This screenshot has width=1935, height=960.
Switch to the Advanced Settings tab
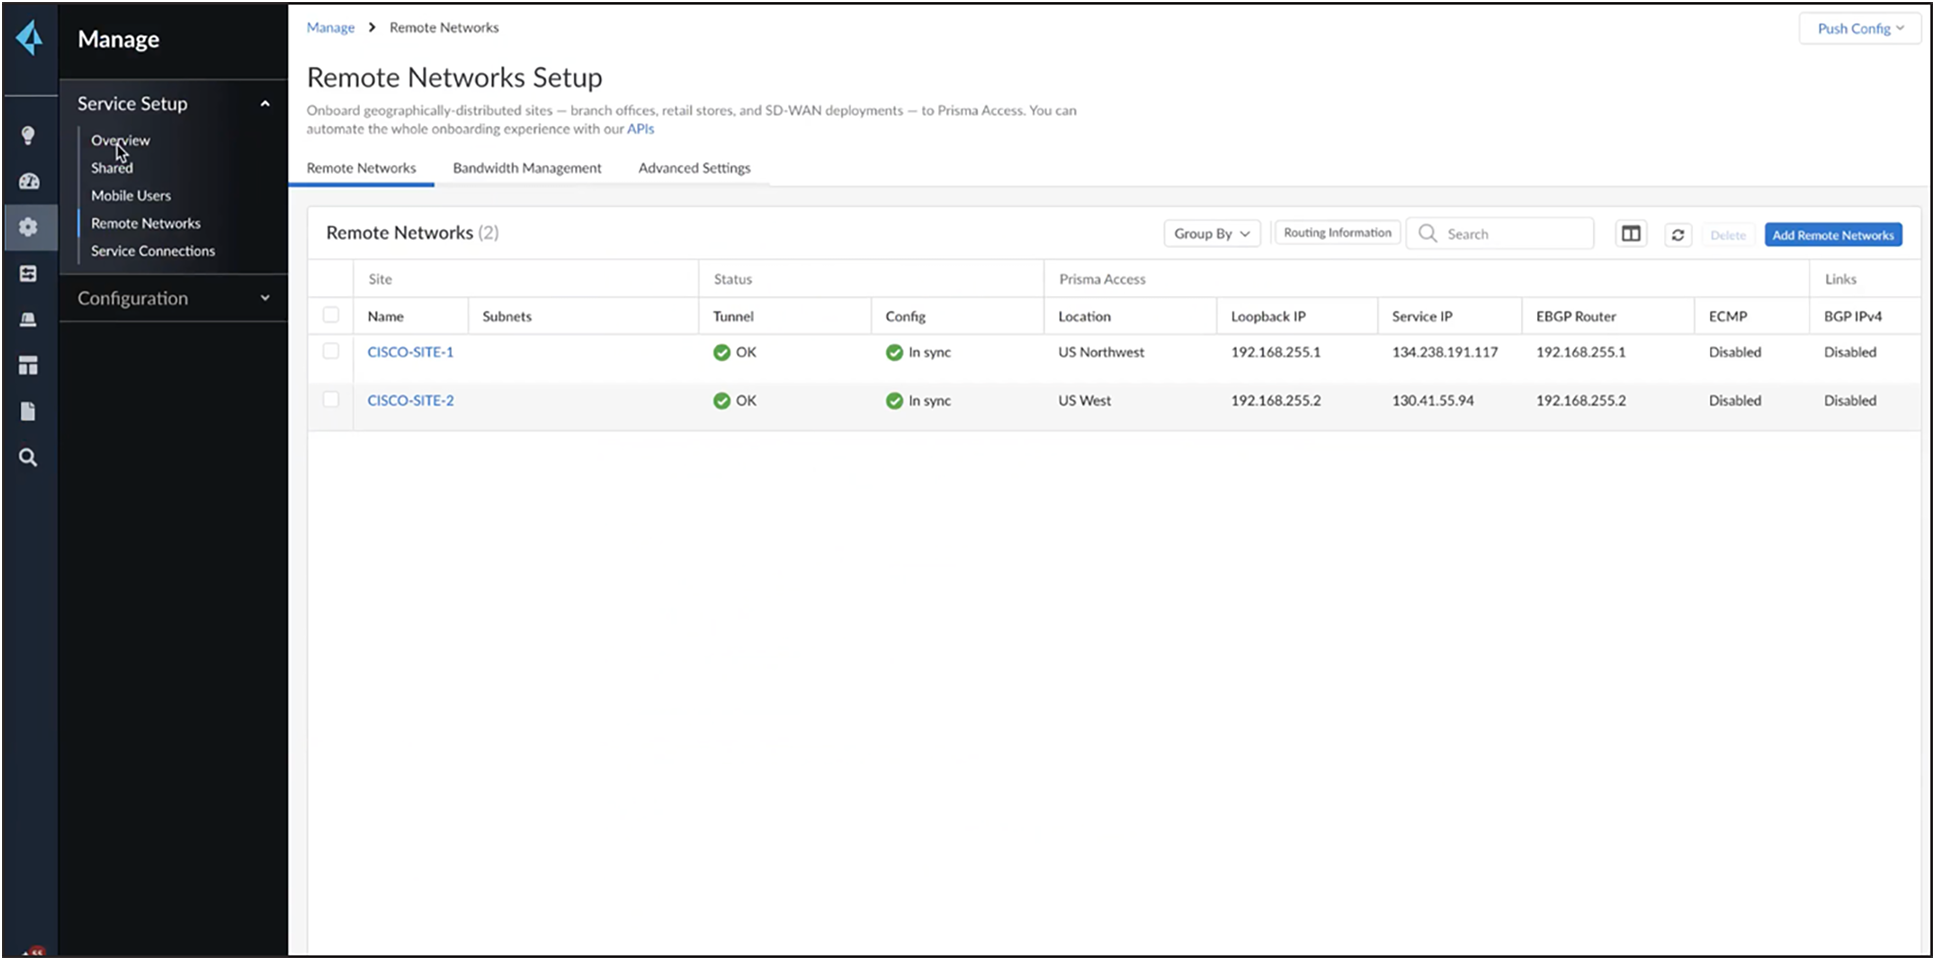(694, 168)
